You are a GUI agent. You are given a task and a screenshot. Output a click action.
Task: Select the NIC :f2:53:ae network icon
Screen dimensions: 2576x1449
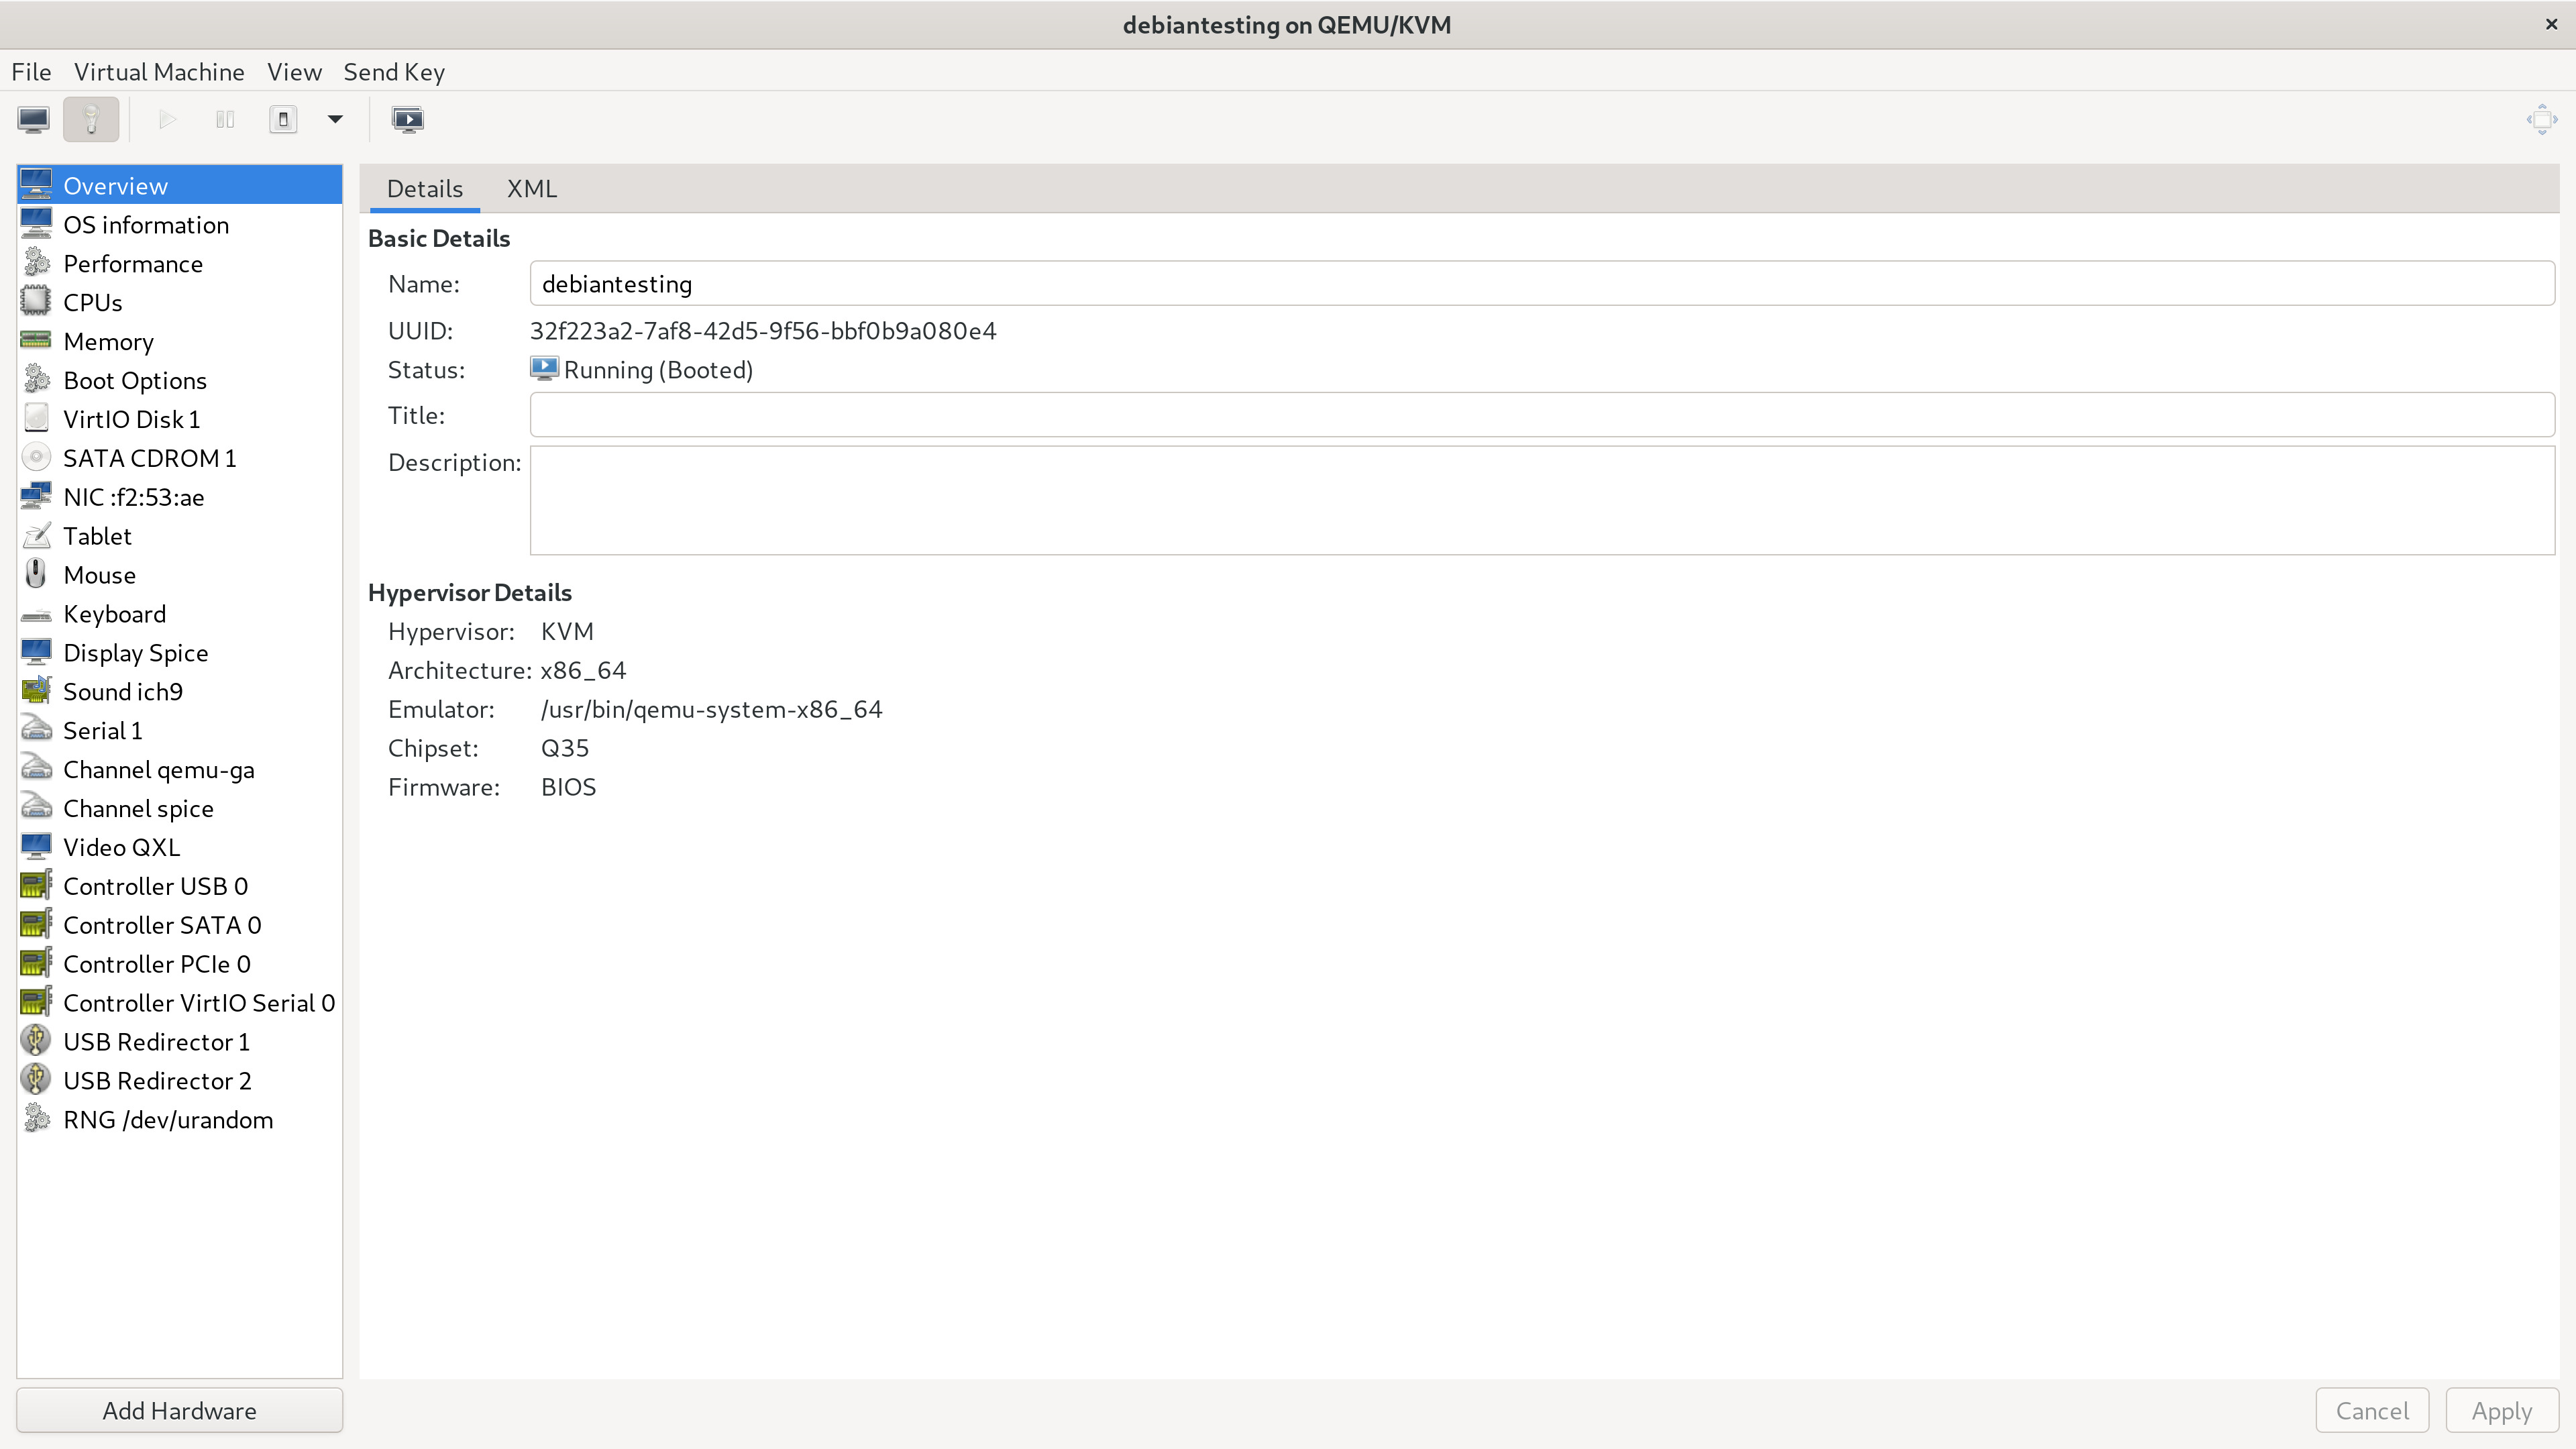coord(36,497)
